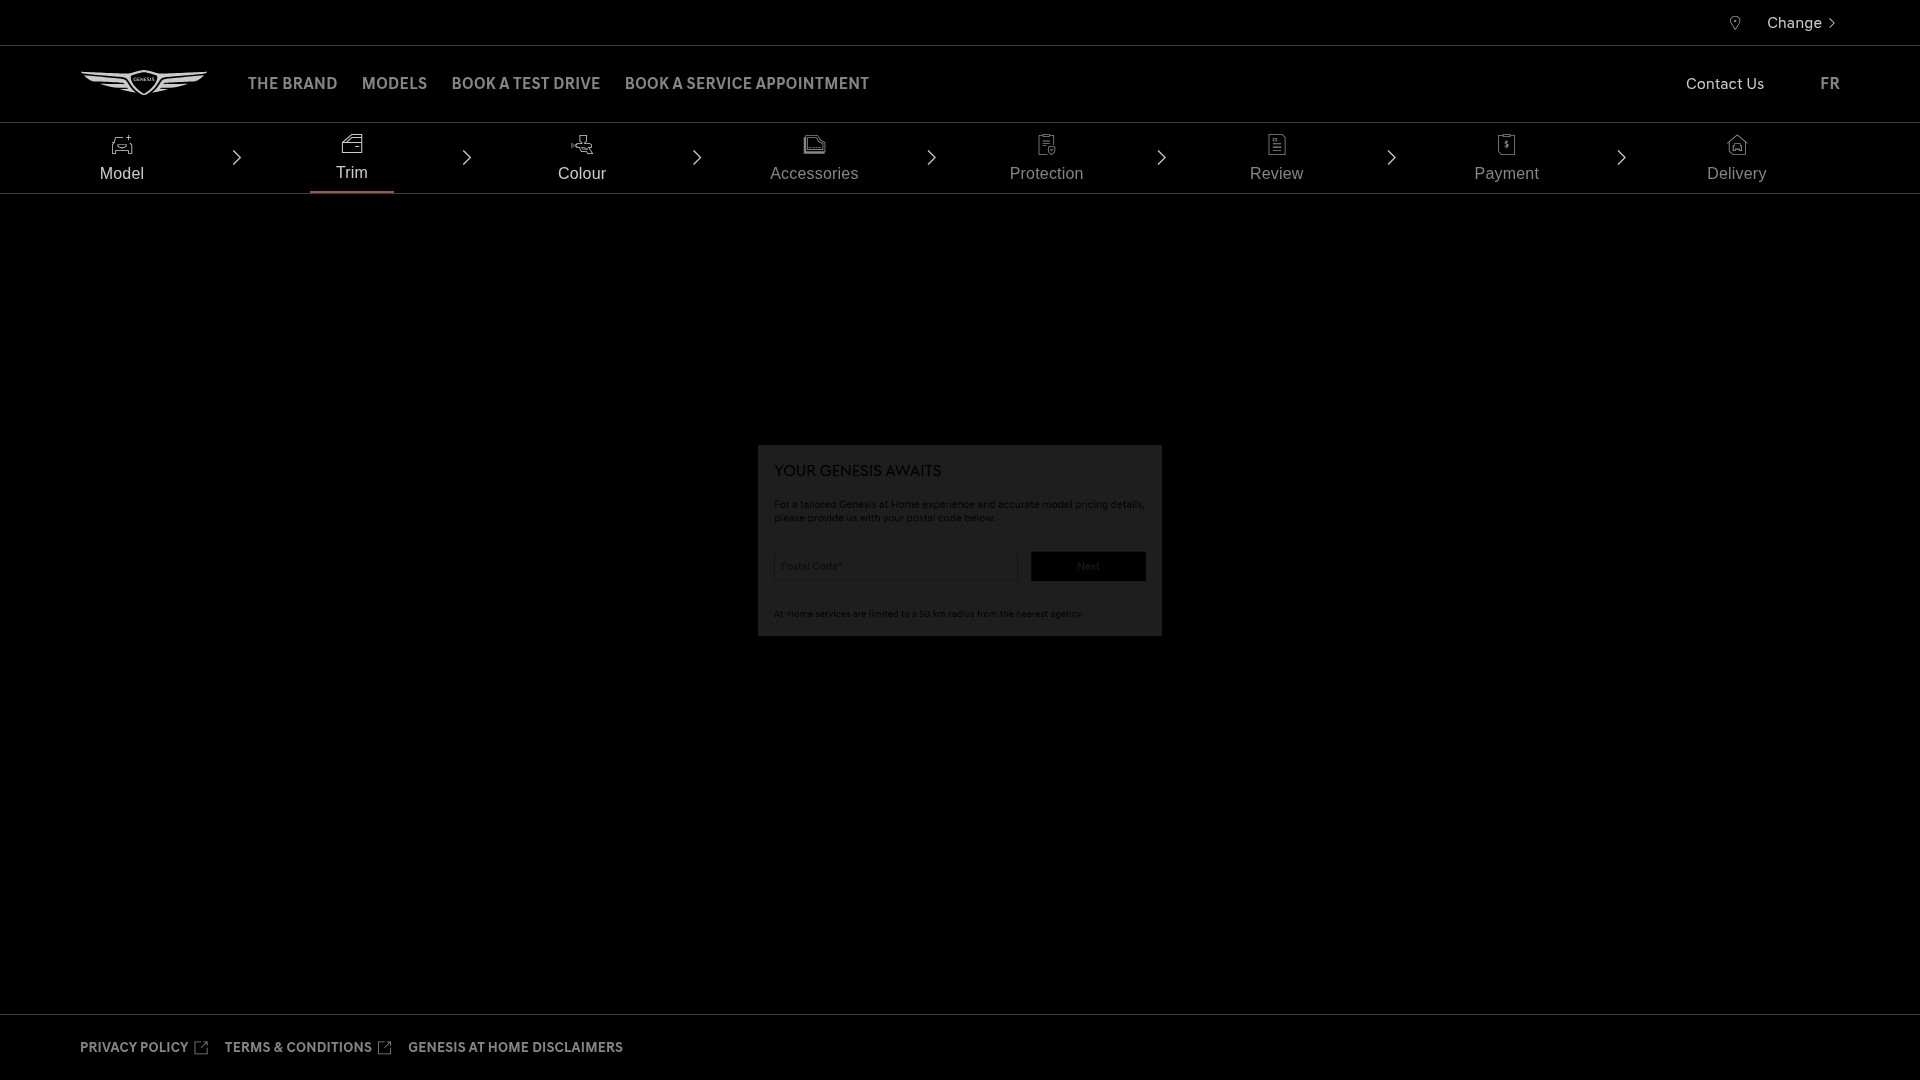This screenshot has height=1080, width=1920.
Task: Select the Trim step label
Action: click(x=352, y=173)
